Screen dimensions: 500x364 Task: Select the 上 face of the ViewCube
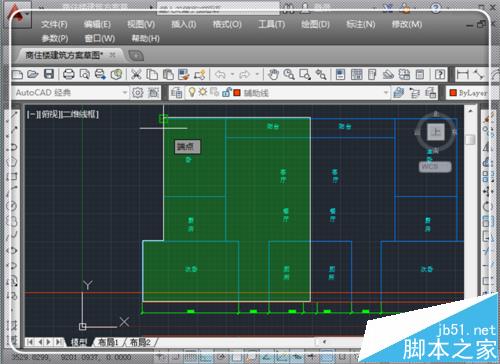436,132
